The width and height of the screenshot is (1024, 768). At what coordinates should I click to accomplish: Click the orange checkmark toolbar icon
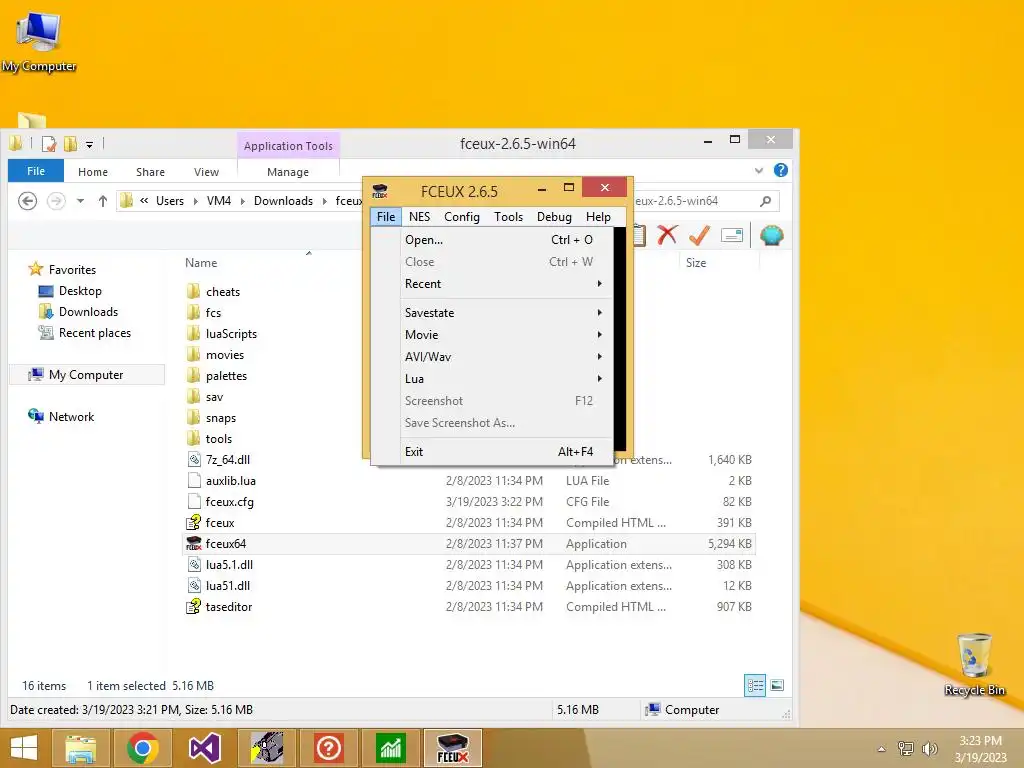click(699, 235)
